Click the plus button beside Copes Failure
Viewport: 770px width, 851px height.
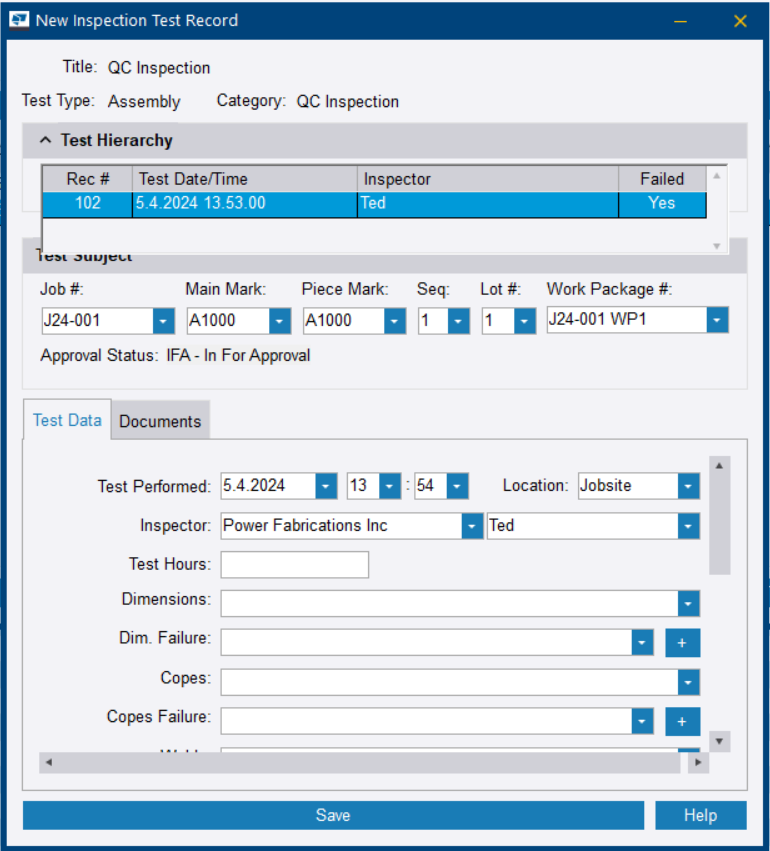click(x=683, y=721)
